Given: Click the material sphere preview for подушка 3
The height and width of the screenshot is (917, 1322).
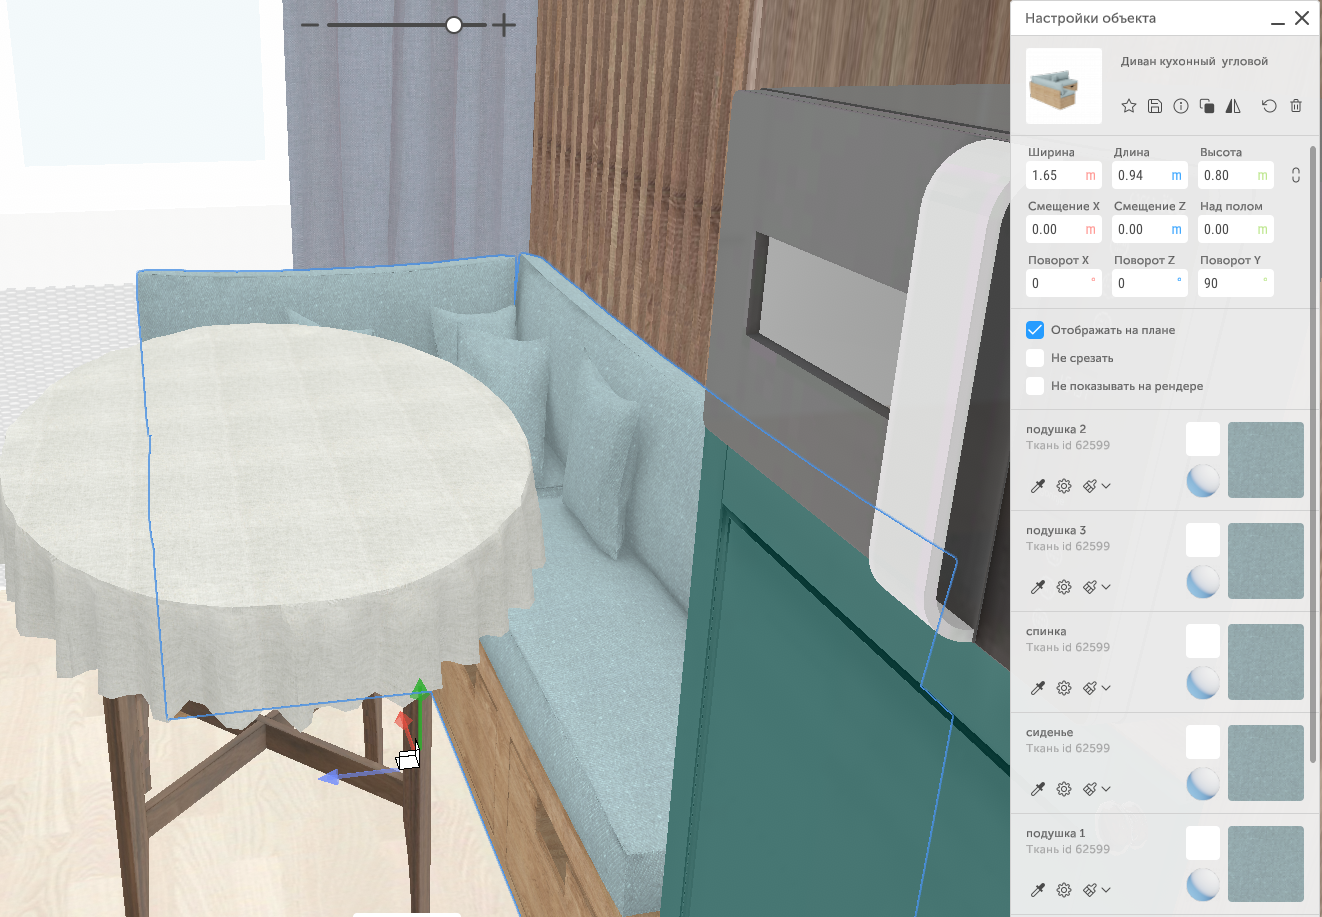Looking at the screenshot, I should [1203, 582].
